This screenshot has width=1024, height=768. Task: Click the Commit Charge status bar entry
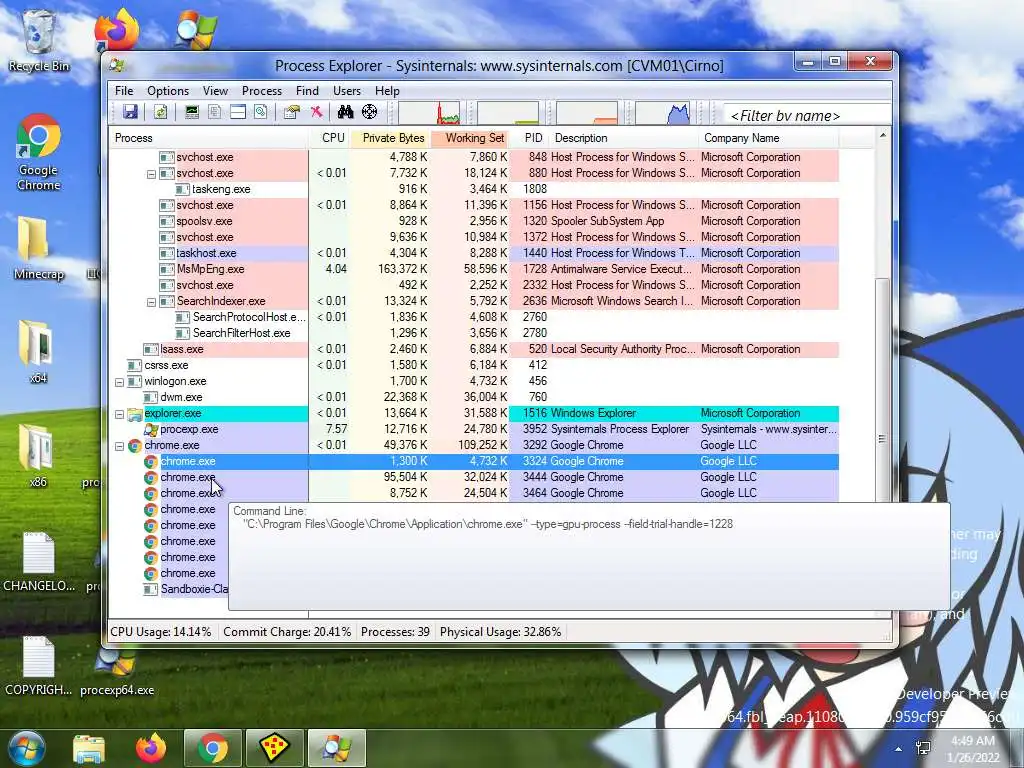pyautogui.click(x=287, y=632)
